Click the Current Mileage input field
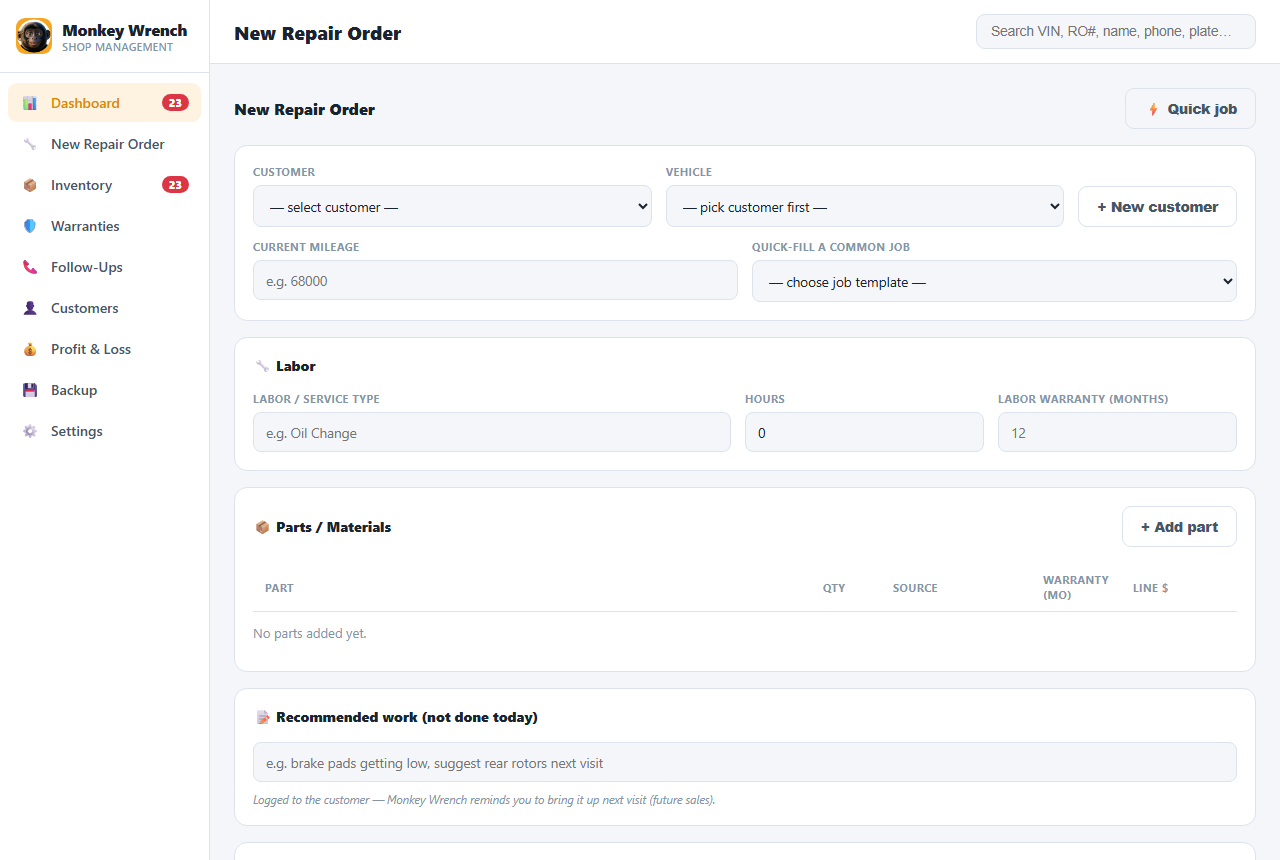This screenshot has width=1280, height=860. click(495, 281)
